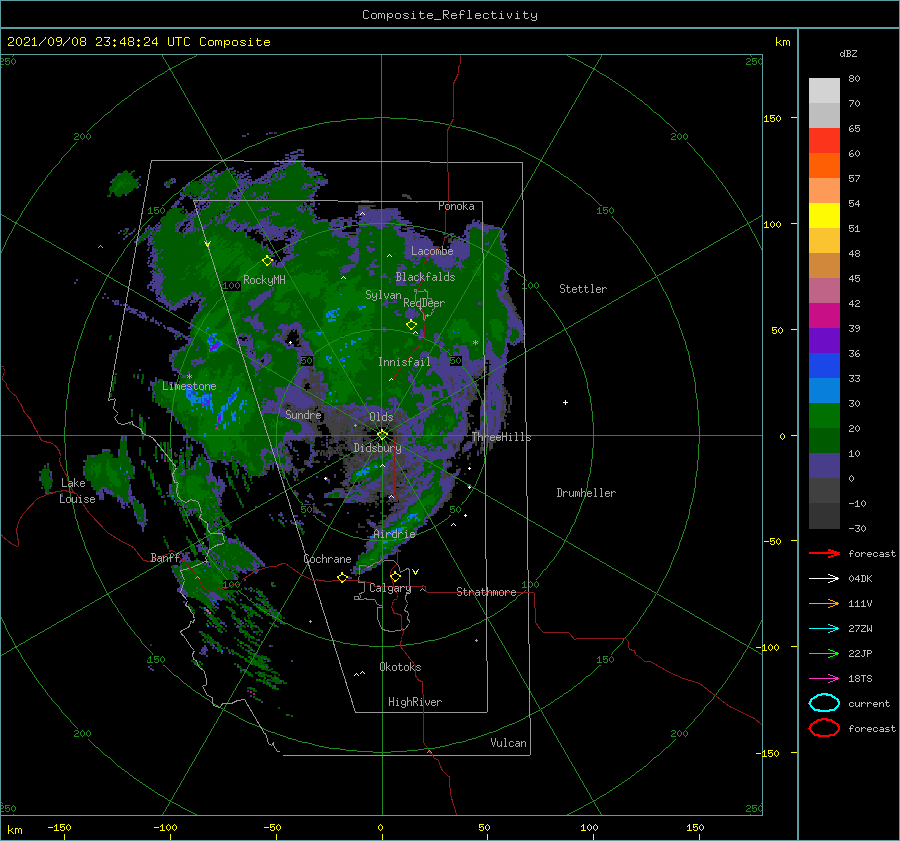900x841 pixels.
Task: Click the -50 tick label on the vertical axis
Action: pos(774,541)
